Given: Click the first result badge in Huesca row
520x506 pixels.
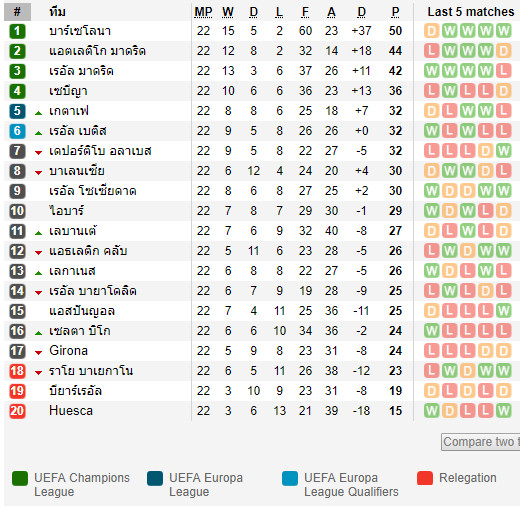Looking at the screenshot, I should pyautogui.click(x=431, y=411).
